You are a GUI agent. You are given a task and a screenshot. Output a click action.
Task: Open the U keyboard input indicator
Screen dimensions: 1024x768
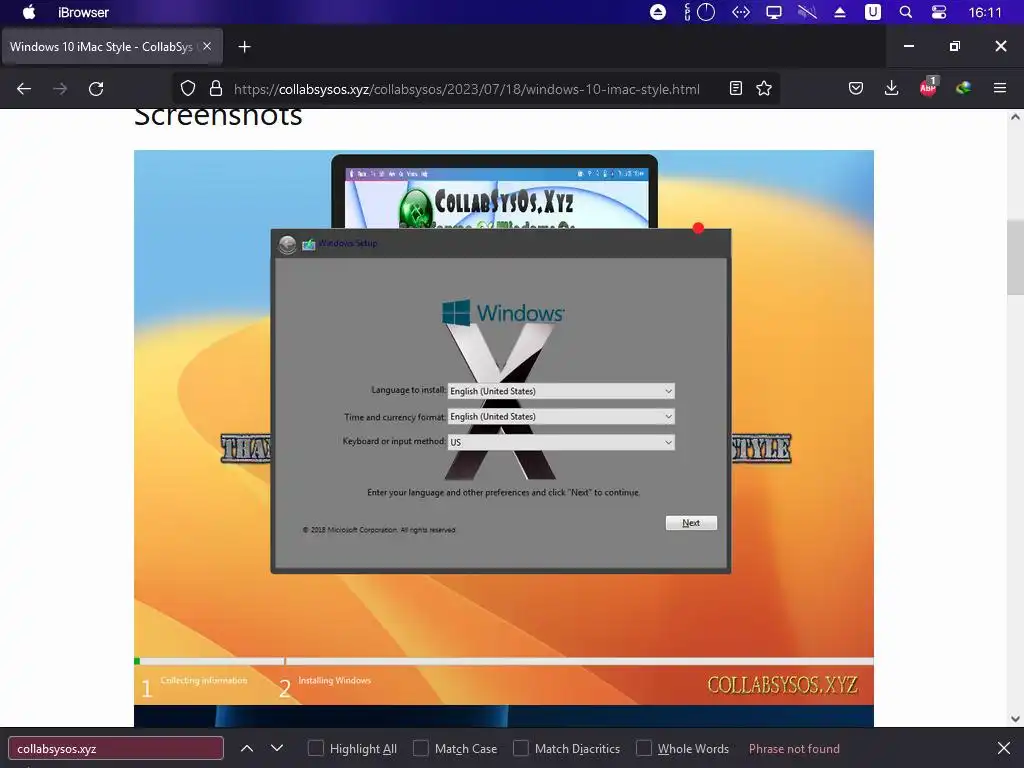(872, 12)
